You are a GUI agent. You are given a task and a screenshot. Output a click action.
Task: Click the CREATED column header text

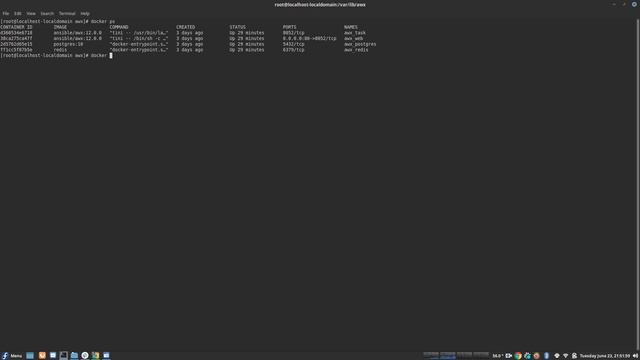(x=186, y=27)
